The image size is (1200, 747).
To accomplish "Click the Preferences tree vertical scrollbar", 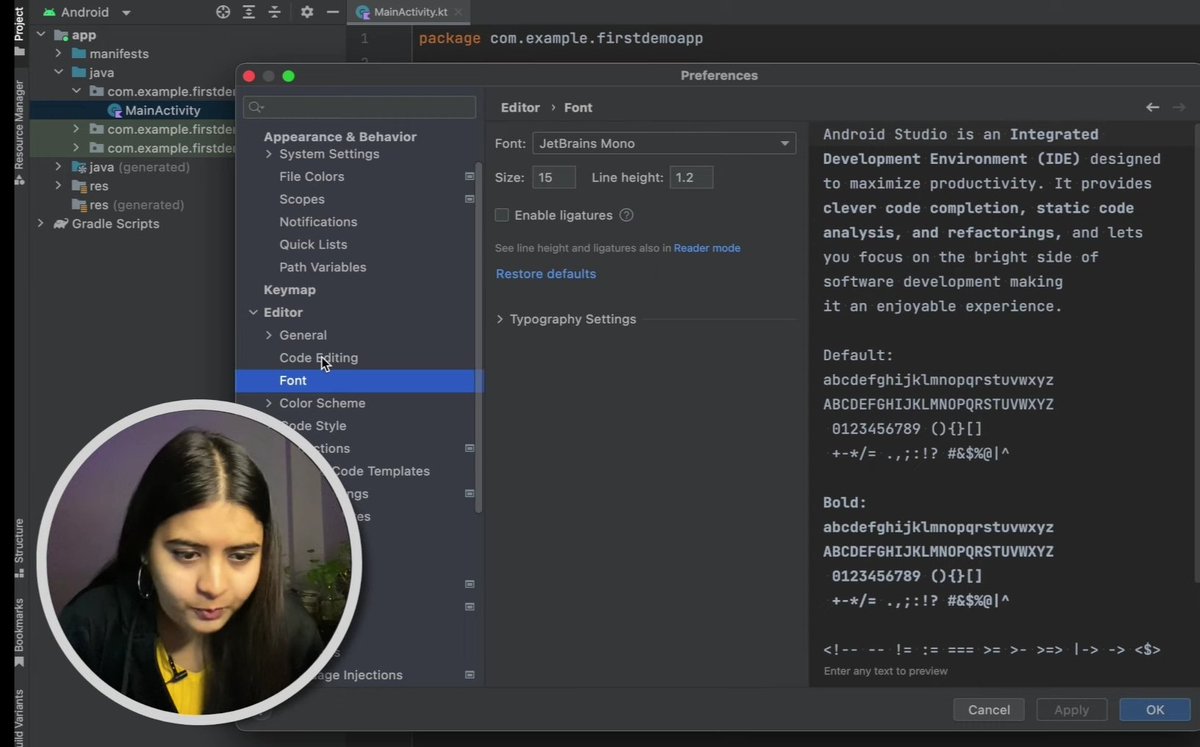I will [x=479, y=340].
